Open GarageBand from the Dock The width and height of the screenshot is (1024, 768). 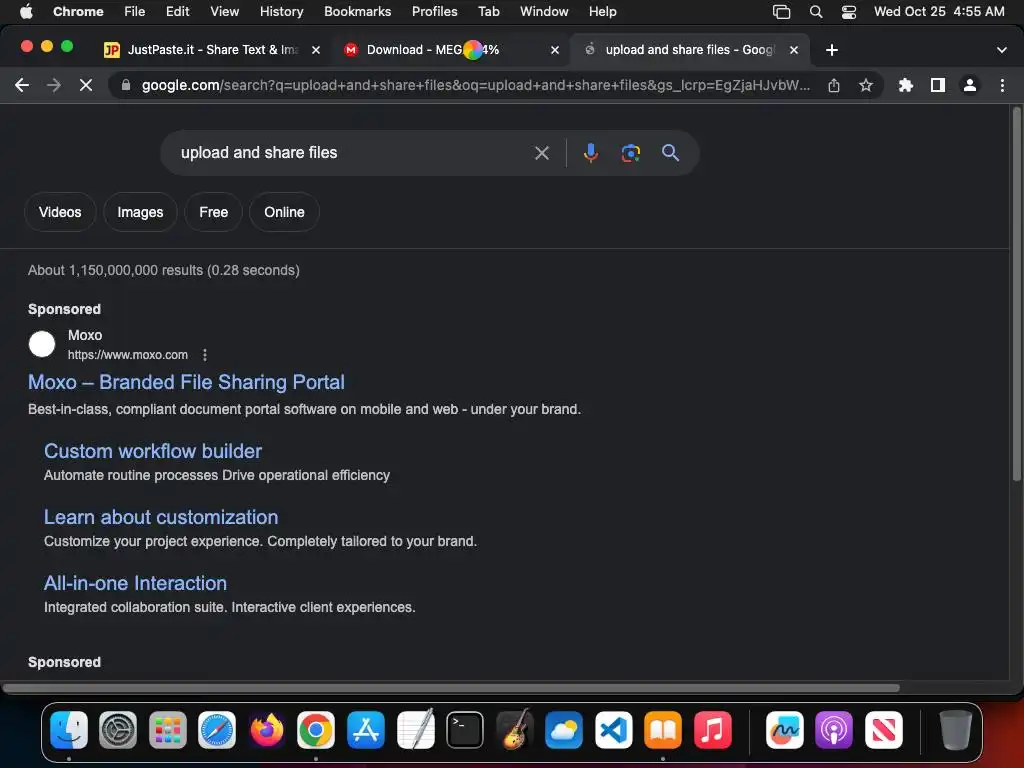515,729
